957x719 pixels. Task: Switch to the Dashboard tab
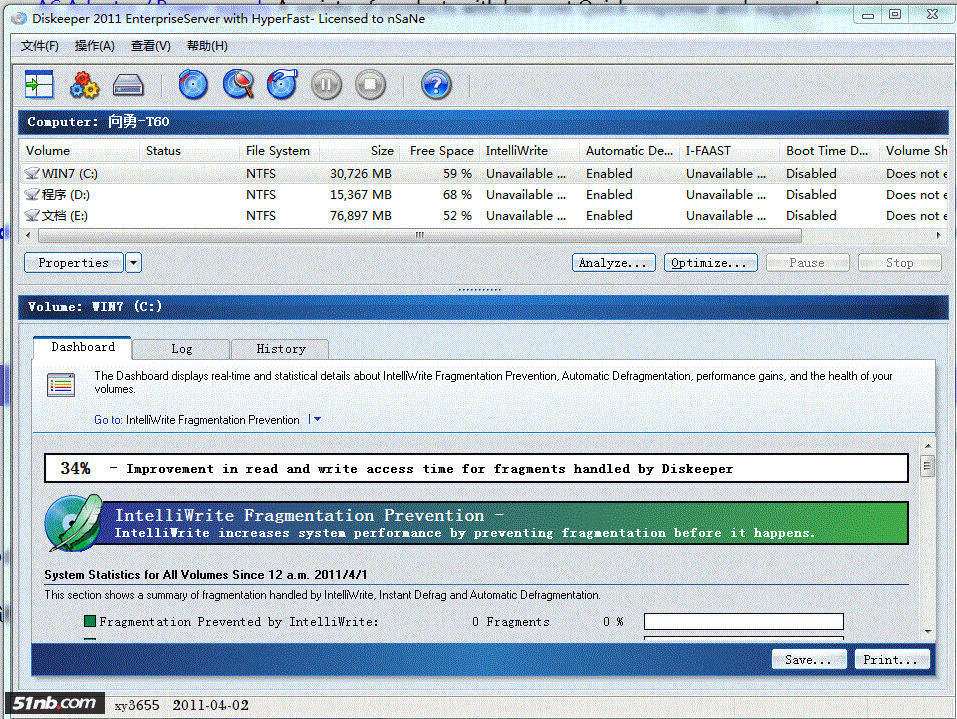click(82, 347)
